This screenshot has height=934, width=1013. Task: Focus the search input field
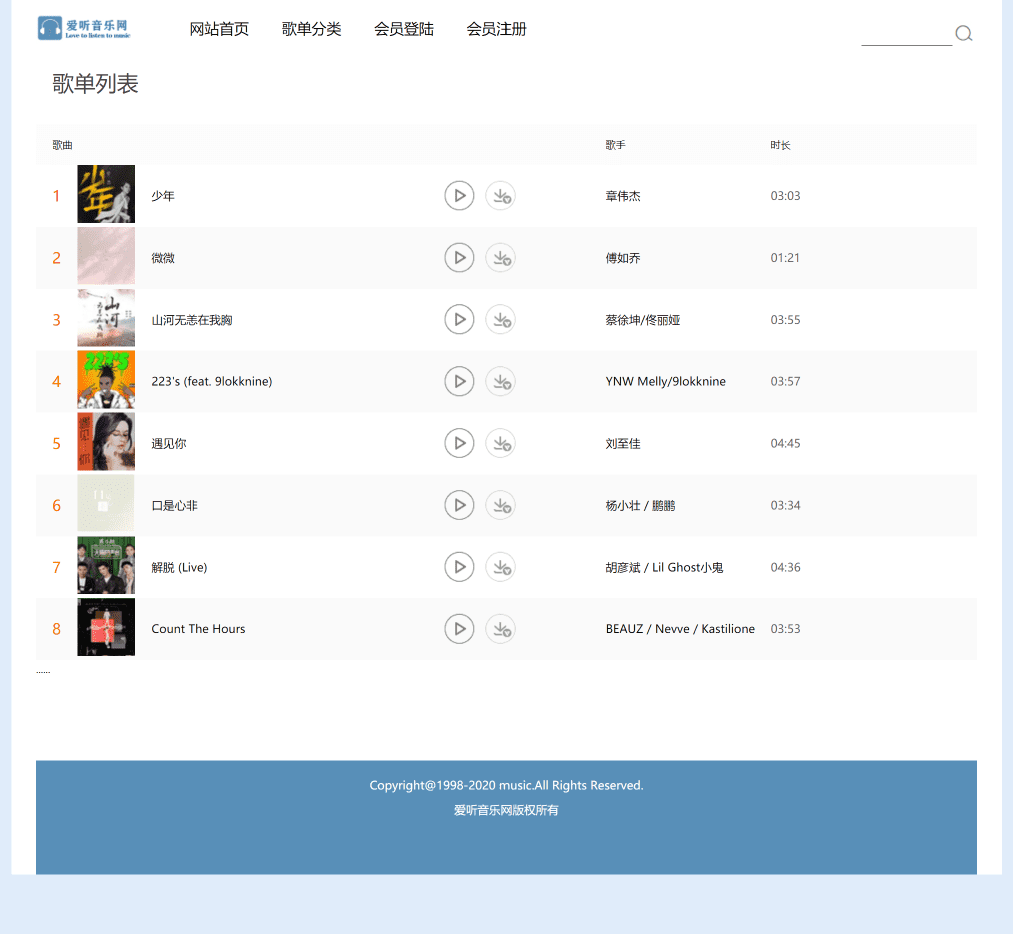tap(906, 34)
